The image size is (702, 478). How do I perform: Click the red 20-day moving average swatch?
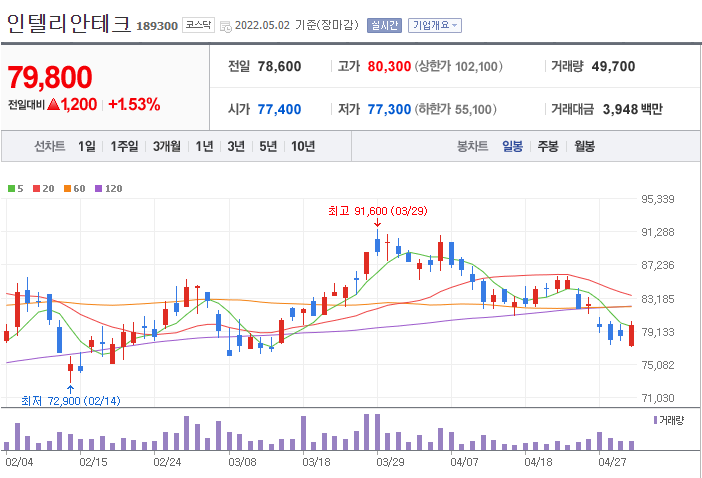tap(37, 189)
